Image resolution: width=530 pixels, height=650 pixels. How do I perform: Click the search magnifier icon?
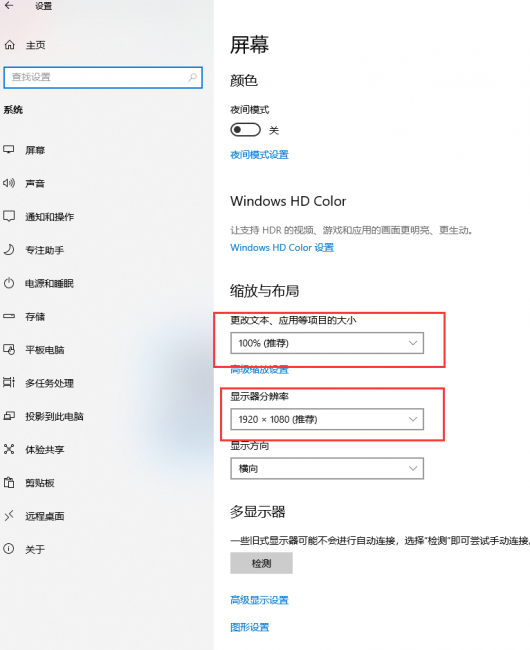(x=192, y=77)
